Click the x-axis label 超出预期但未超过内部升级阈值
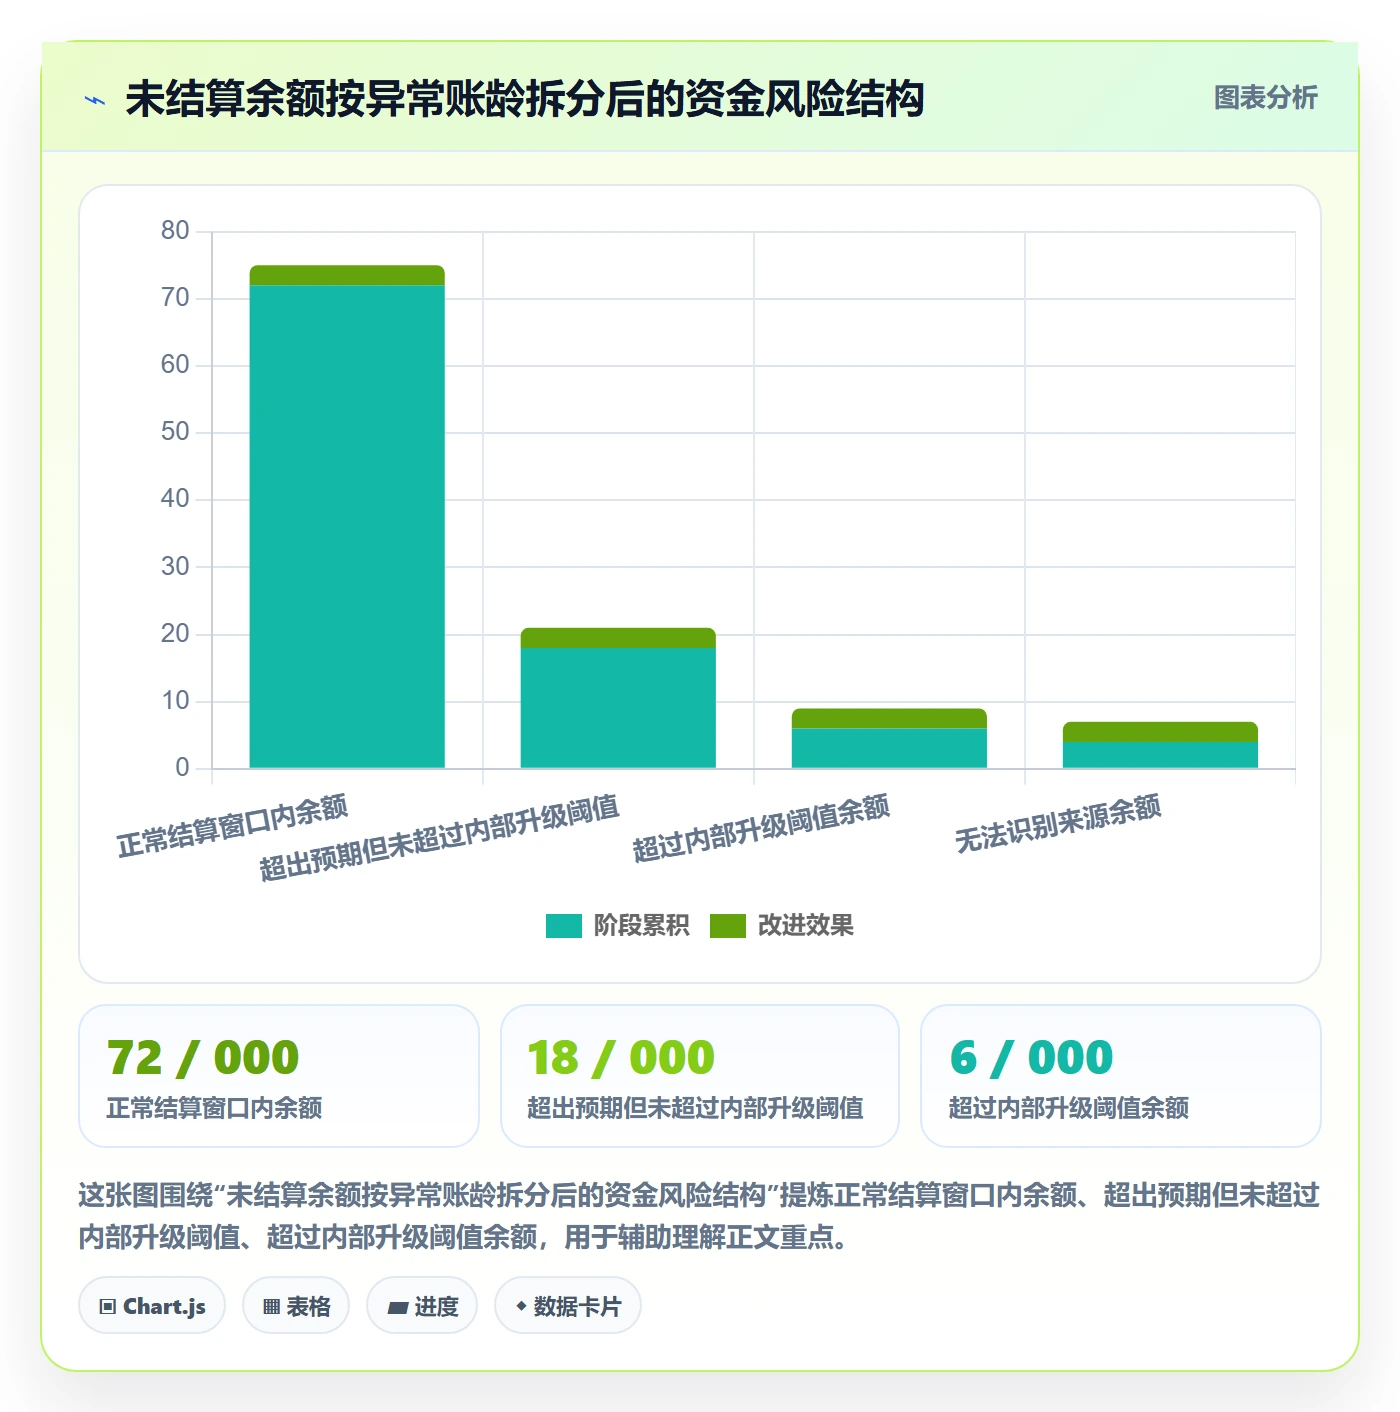Viewport: 1400px width, 1412px height. 439,838
